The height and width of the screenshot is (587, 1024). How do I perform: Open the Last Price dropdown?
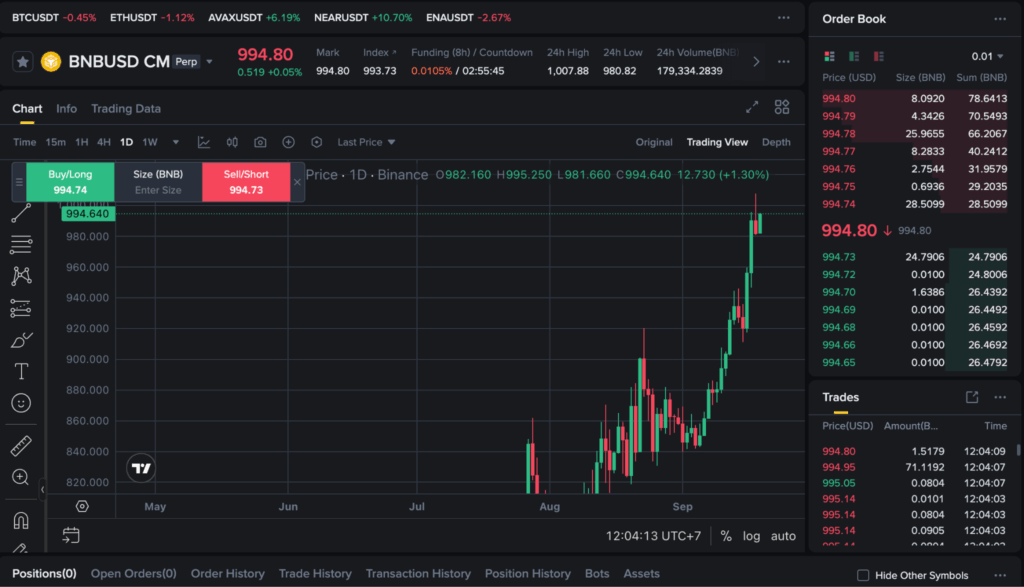click(x=366, y=142)
